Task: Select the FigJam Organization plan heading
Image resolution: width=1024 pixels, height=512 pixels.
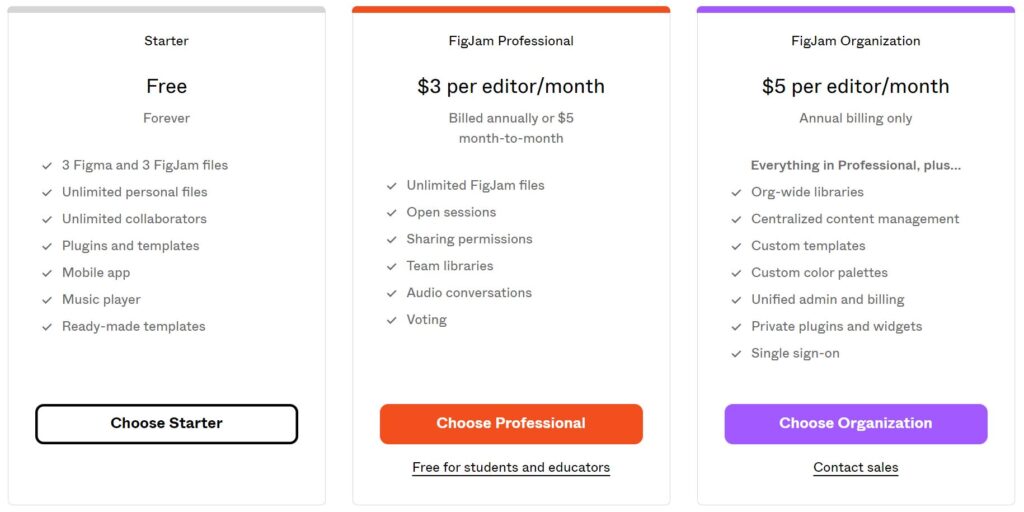Action: coord(856,41)
